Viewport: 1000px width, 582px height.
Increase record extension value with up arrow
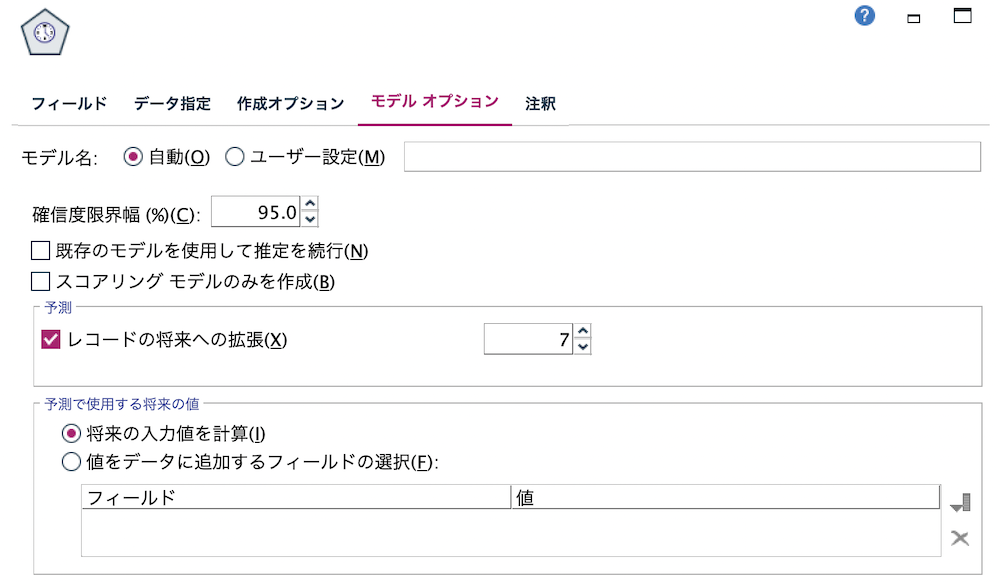click(x=583, y=333)
